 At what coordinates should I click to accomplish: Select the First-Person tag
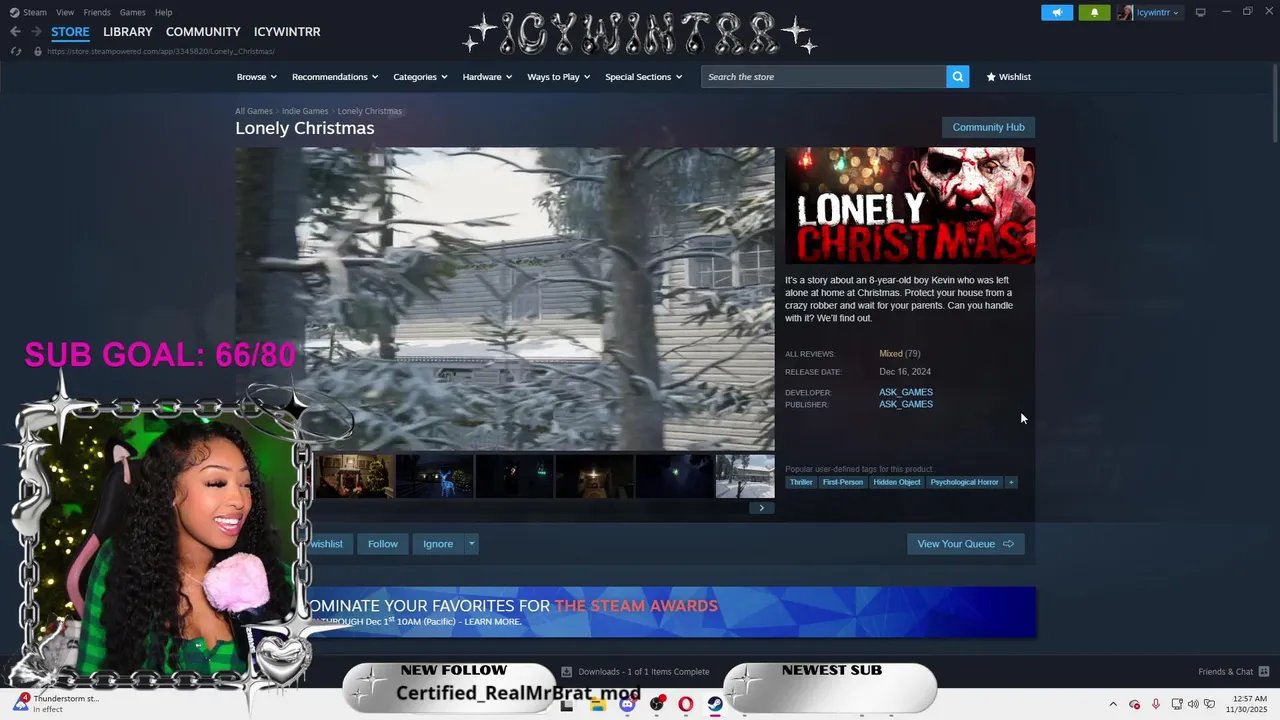tap(842, 482)
